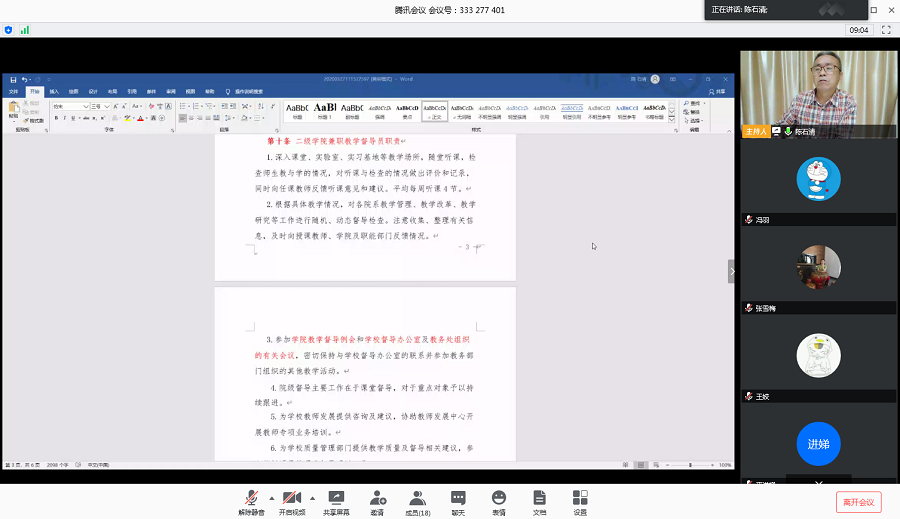This screenshot has height=519, width=900.
Task: Open the 共享屏幕 screen share icon
Action: click(x=336, y=497)
